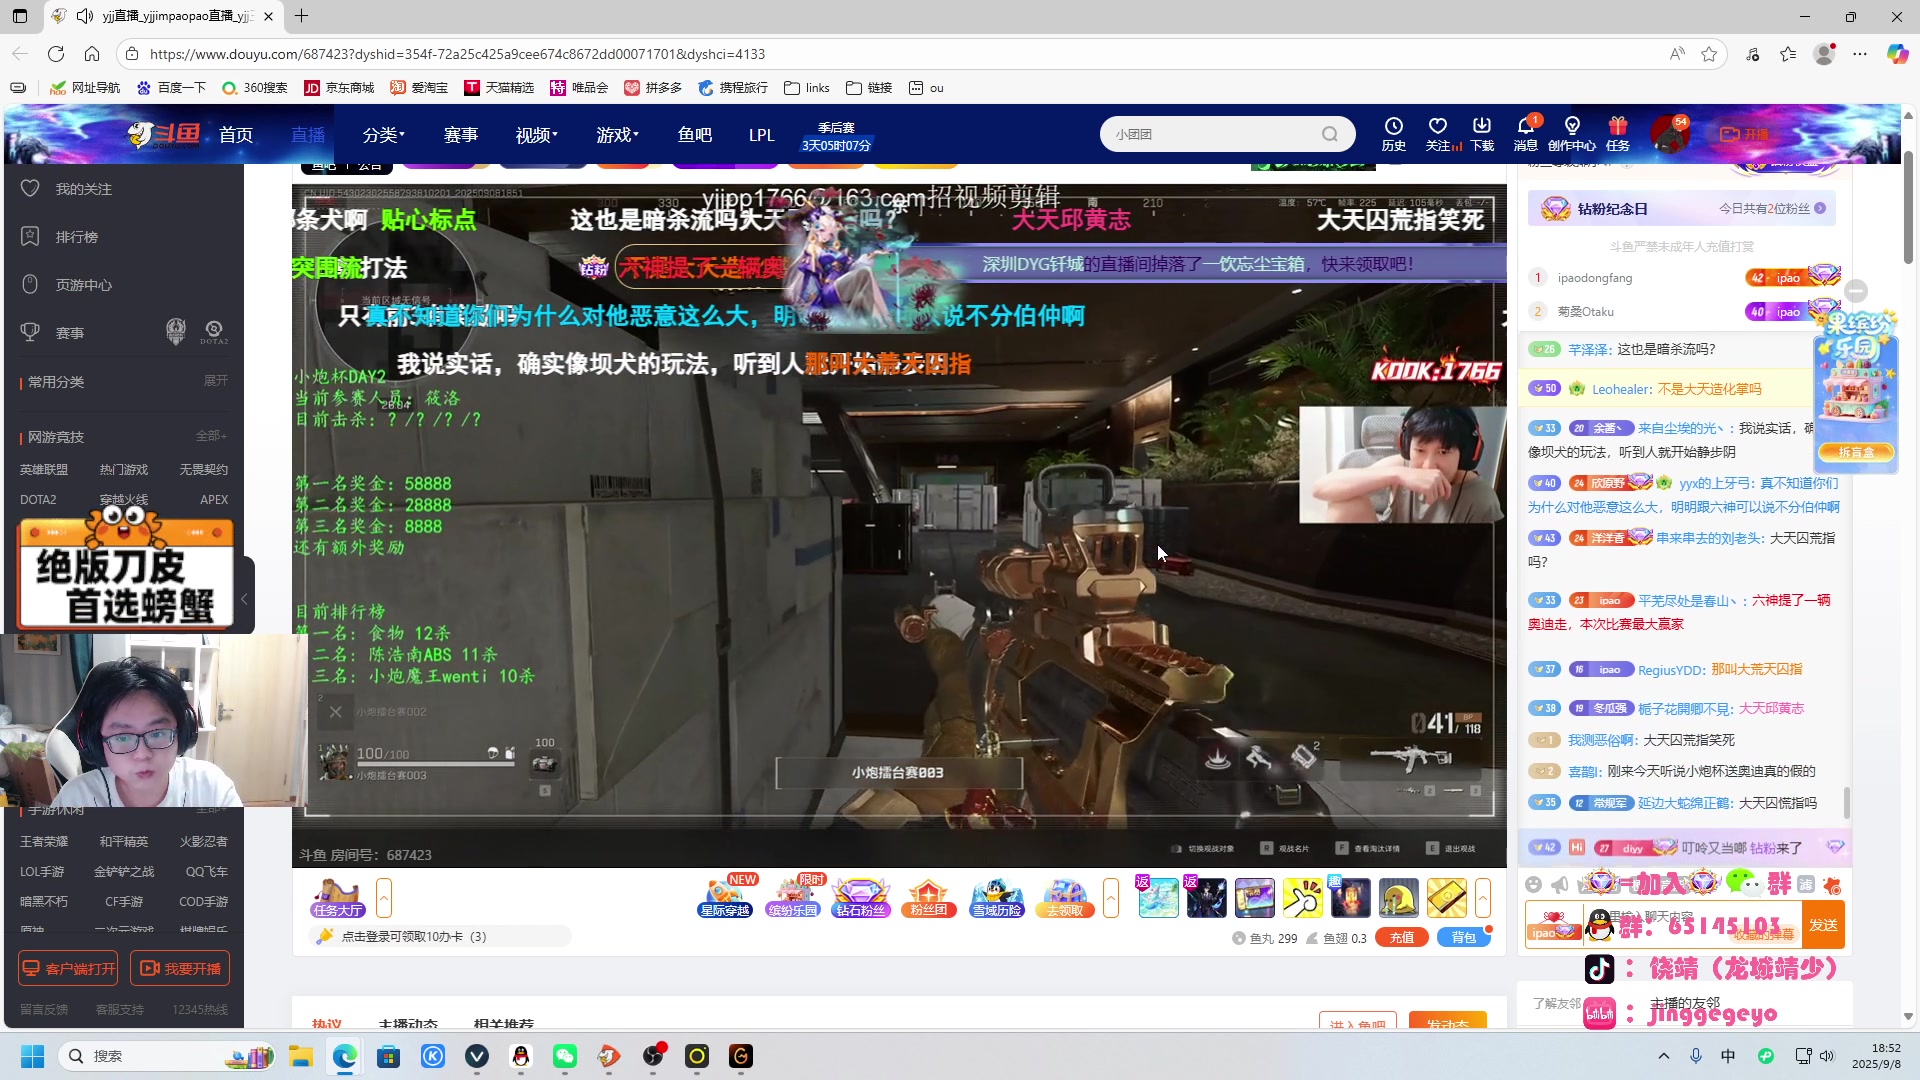This screenshot has height=1080, width=1920.
Task: Click the 绝版刀皮首选螃蟹 banner
Action: tap(126, 572)
